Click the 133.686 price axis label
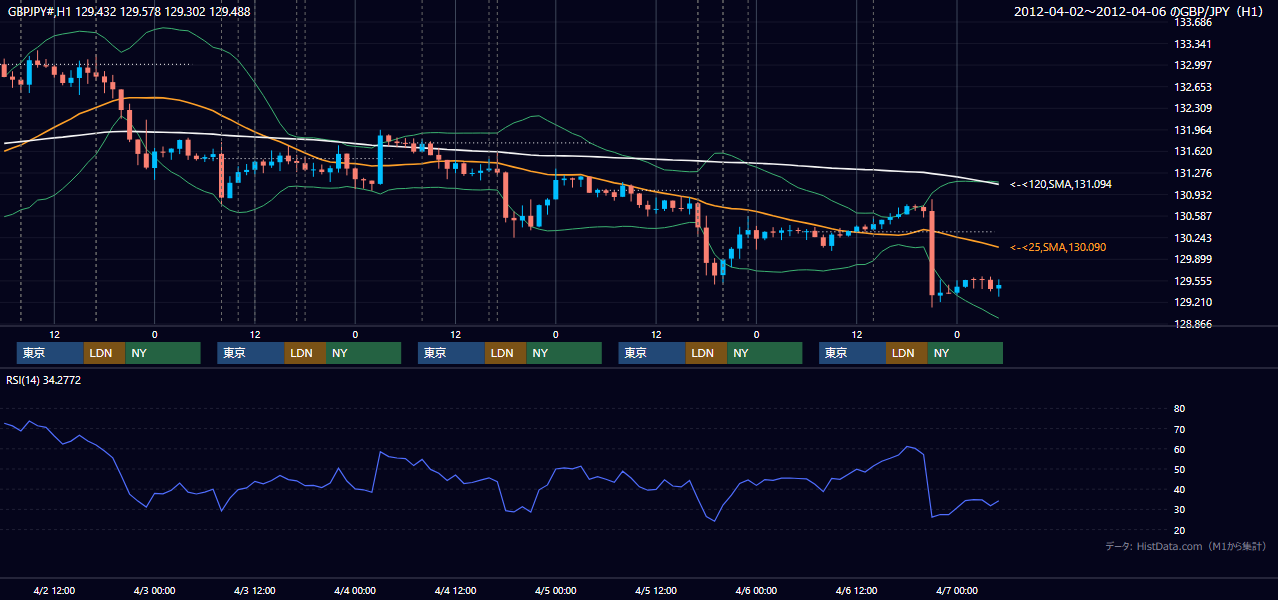 (1194, 23)
